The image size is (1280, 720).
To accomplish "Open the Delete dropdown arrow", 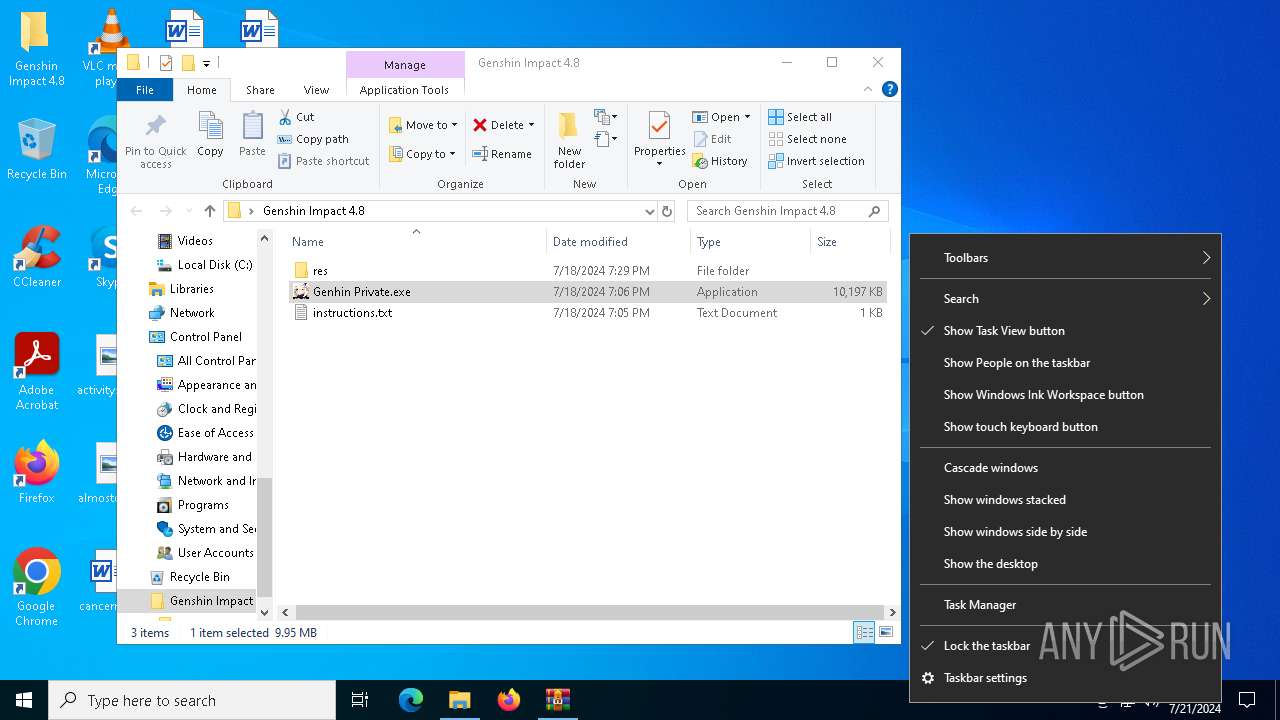I will 531,125.
